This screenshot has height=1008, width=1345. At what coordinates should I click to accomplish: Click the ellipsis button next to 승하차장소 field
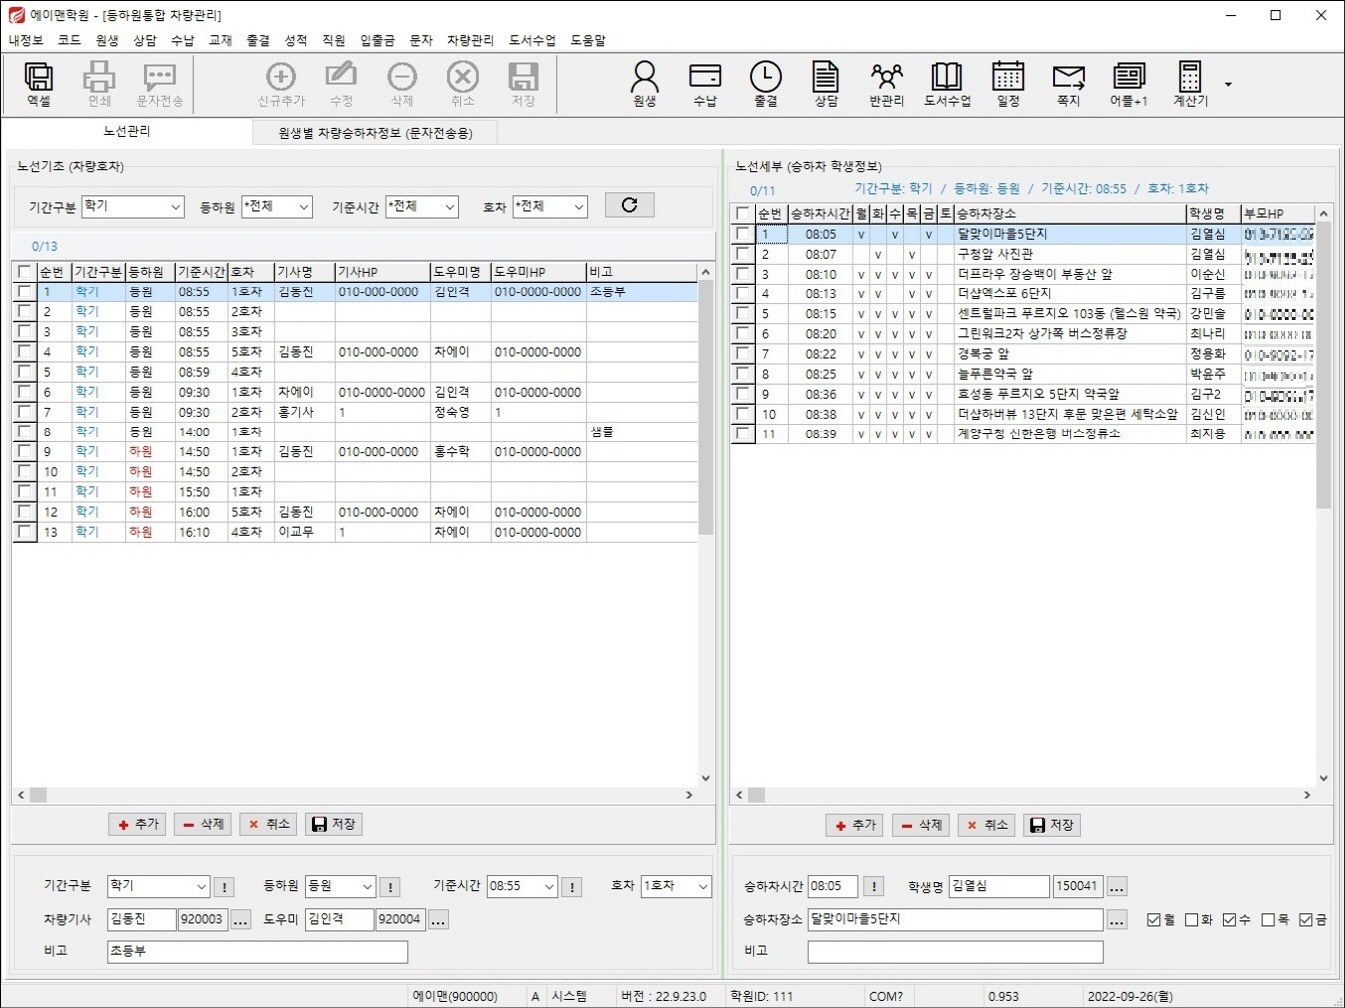1117,920
